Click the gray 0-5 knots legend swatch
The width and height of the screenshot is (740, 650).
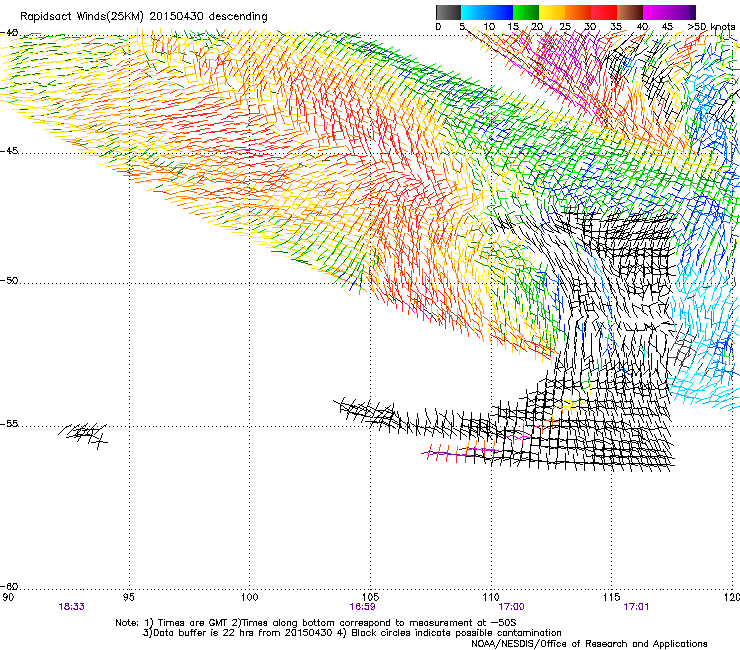point(448,12)
